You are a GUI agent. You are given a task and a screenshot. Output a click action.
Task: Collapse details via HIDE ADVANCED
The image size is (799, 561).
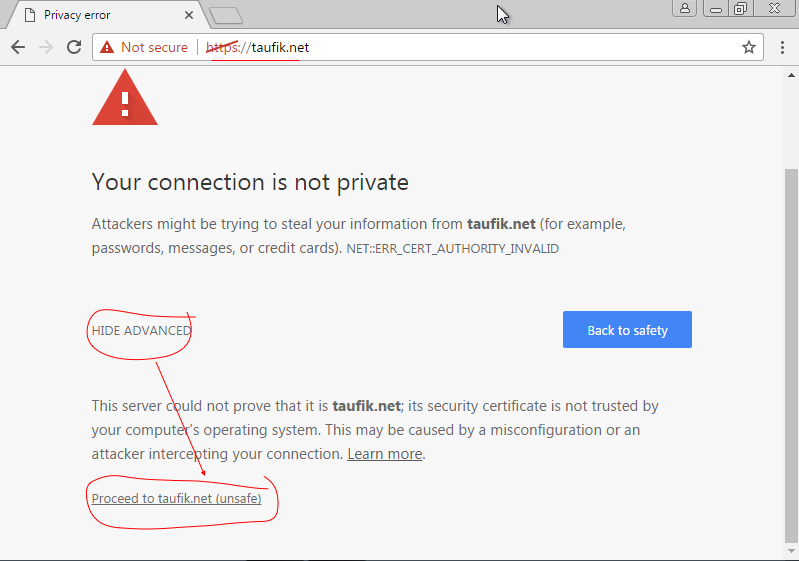(141, 331)
